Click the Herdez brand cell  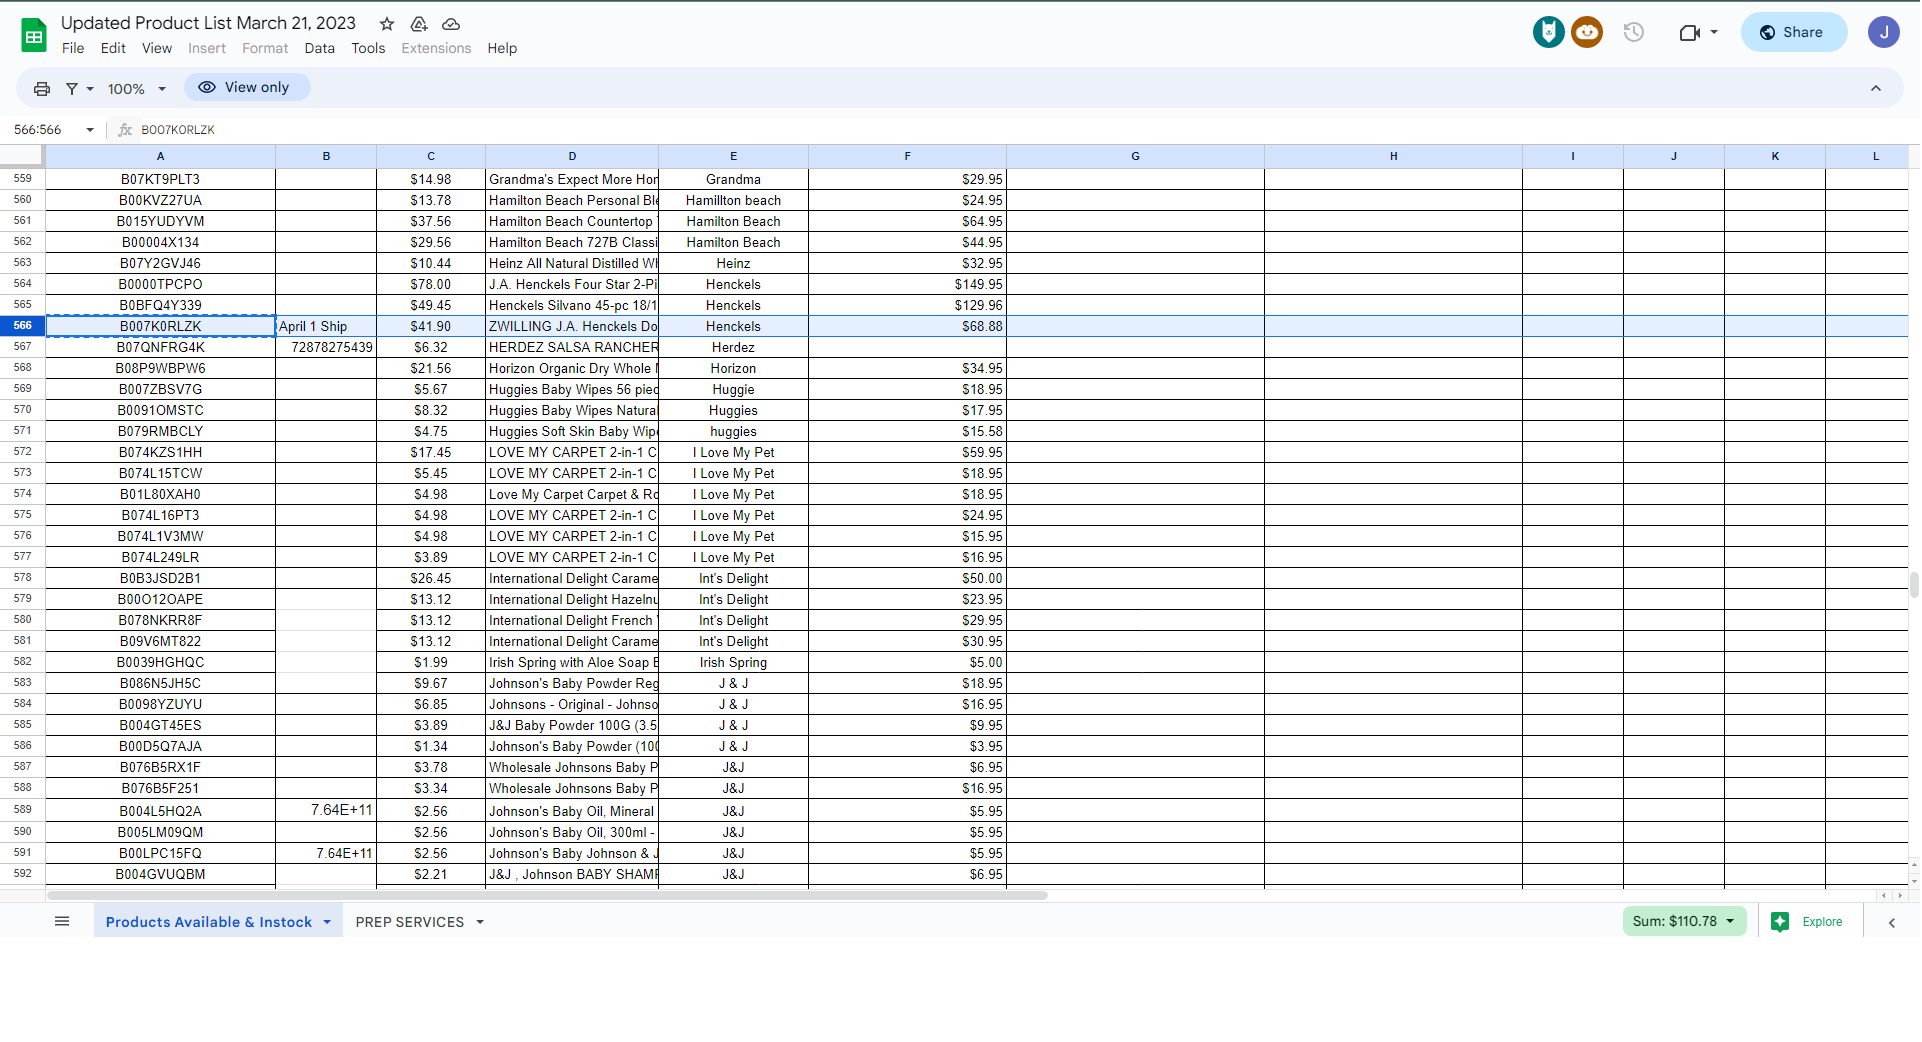[x=733, y=347]
